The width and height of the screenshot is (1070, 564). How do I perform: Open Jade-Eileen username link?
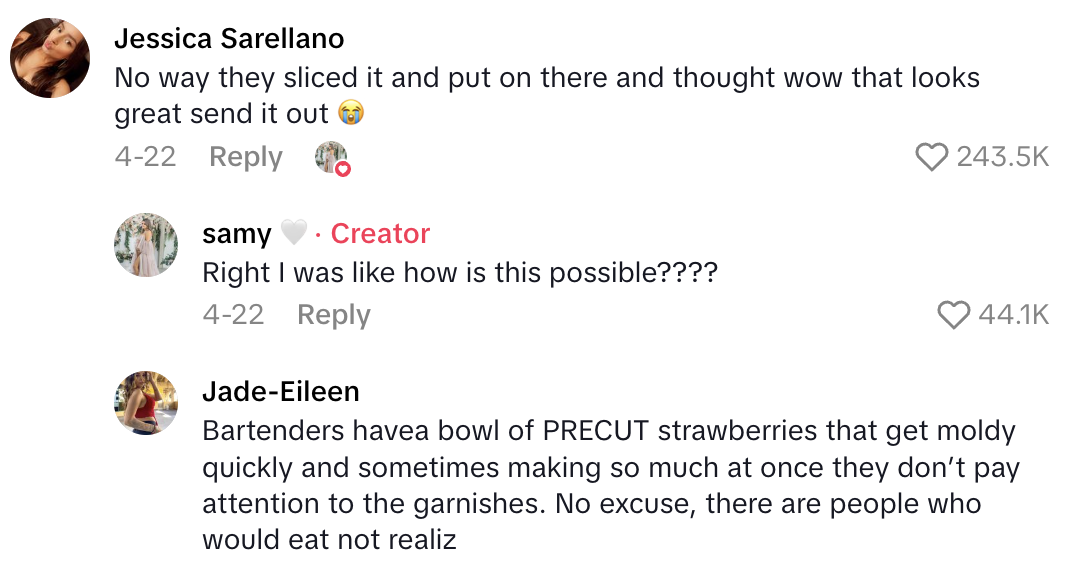pos(280,391)
